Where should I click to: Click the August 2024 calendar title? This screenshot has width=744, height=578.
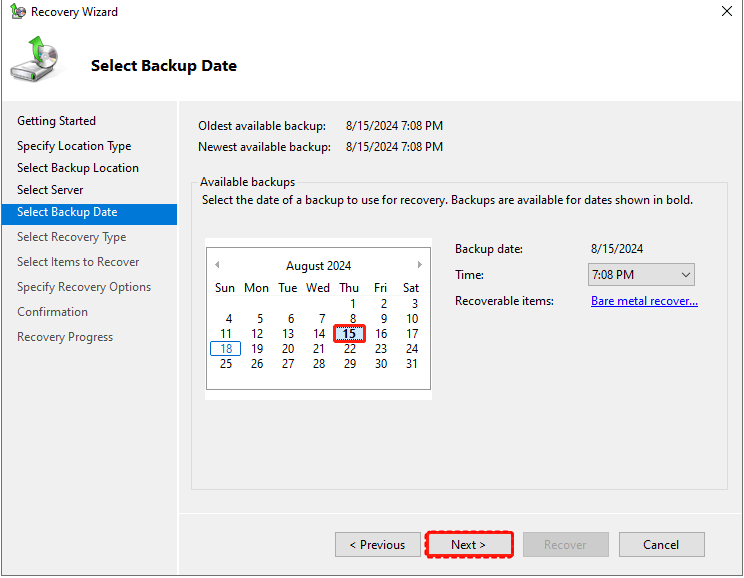coord(318,266)
